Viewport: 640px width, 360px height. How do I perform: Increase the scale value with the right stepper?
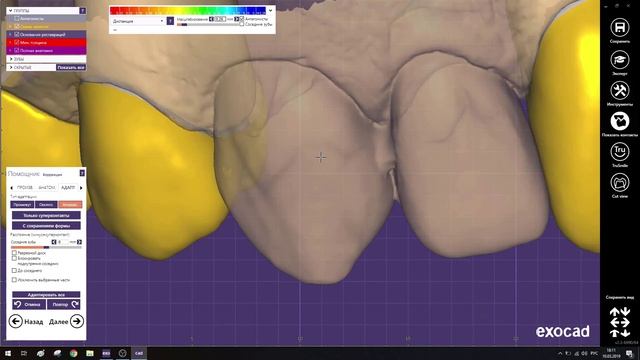[x=236, y=19]
